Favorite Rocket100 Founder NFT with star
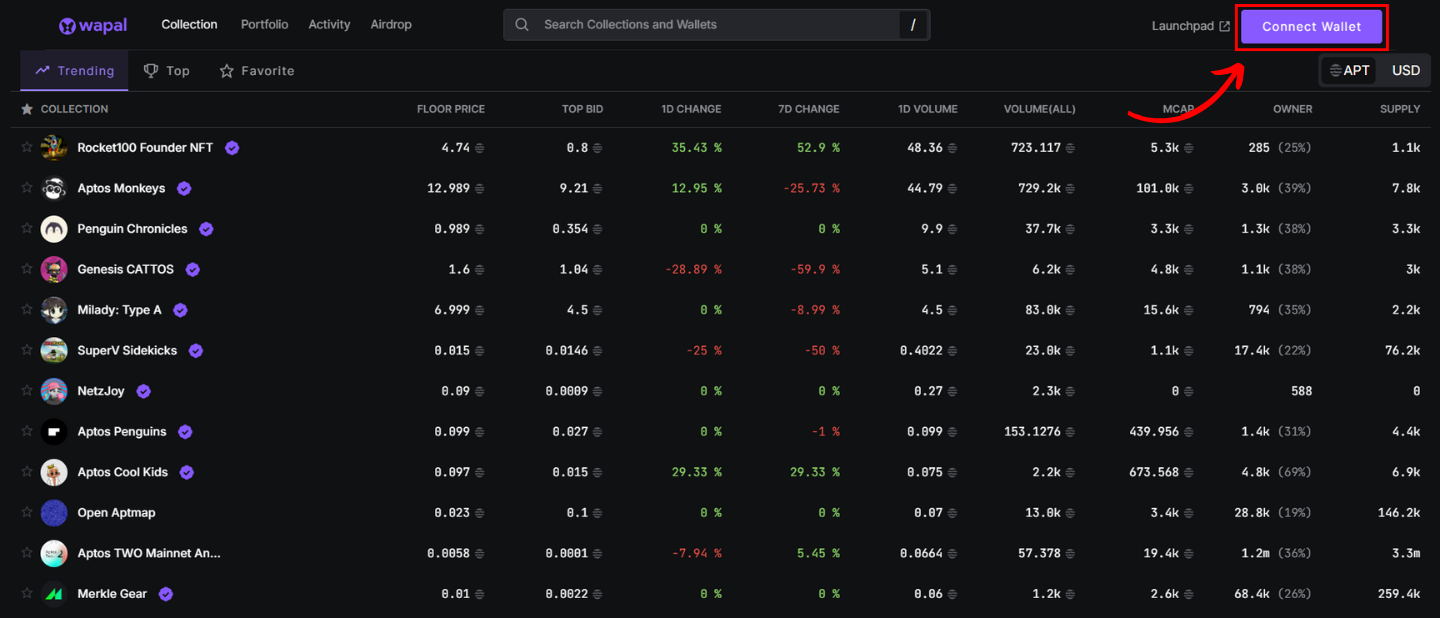 tap(27, 147)
